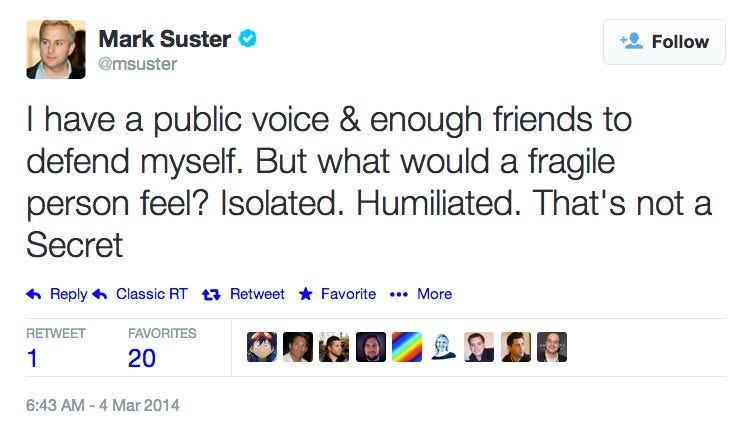The height and width of the screenshot is (431, 745).
Task: Open the anime character avatar
Action: (x=262, y=347)
